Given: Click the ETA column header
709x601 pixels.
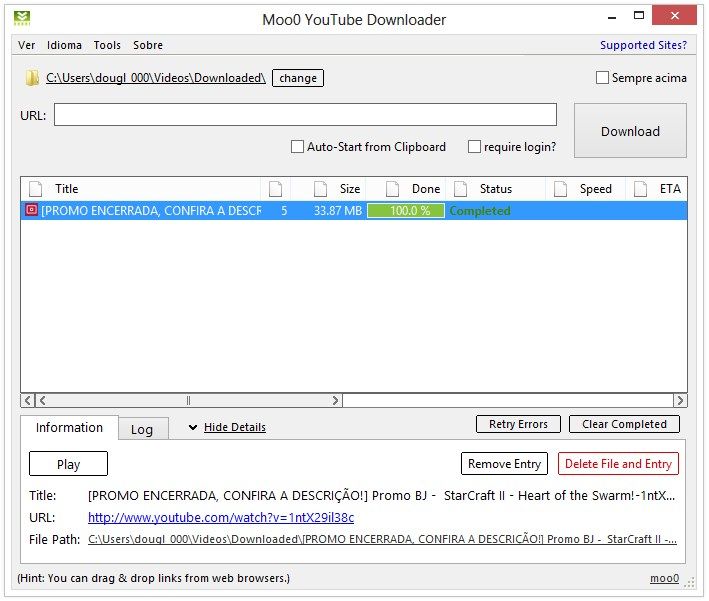Looking at the screenshot, I should click(657, 189).
